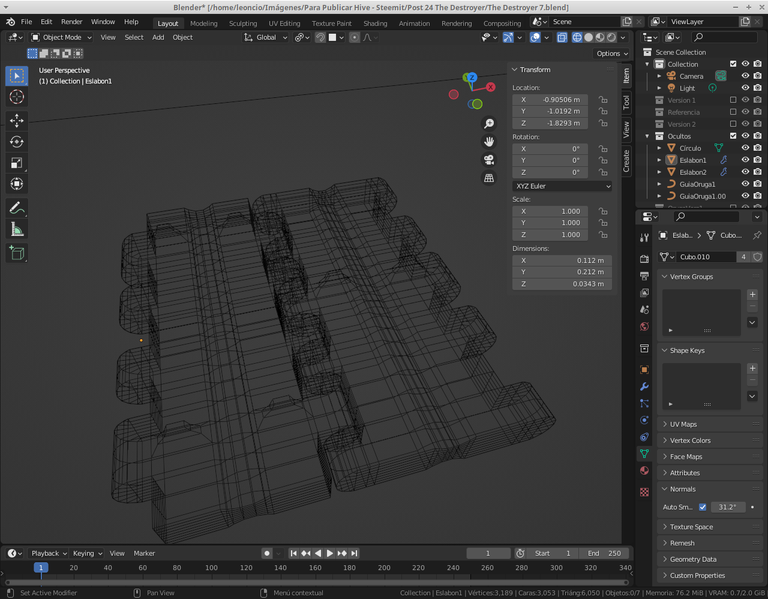Open the Tool properties tab

tap(644, 238)
